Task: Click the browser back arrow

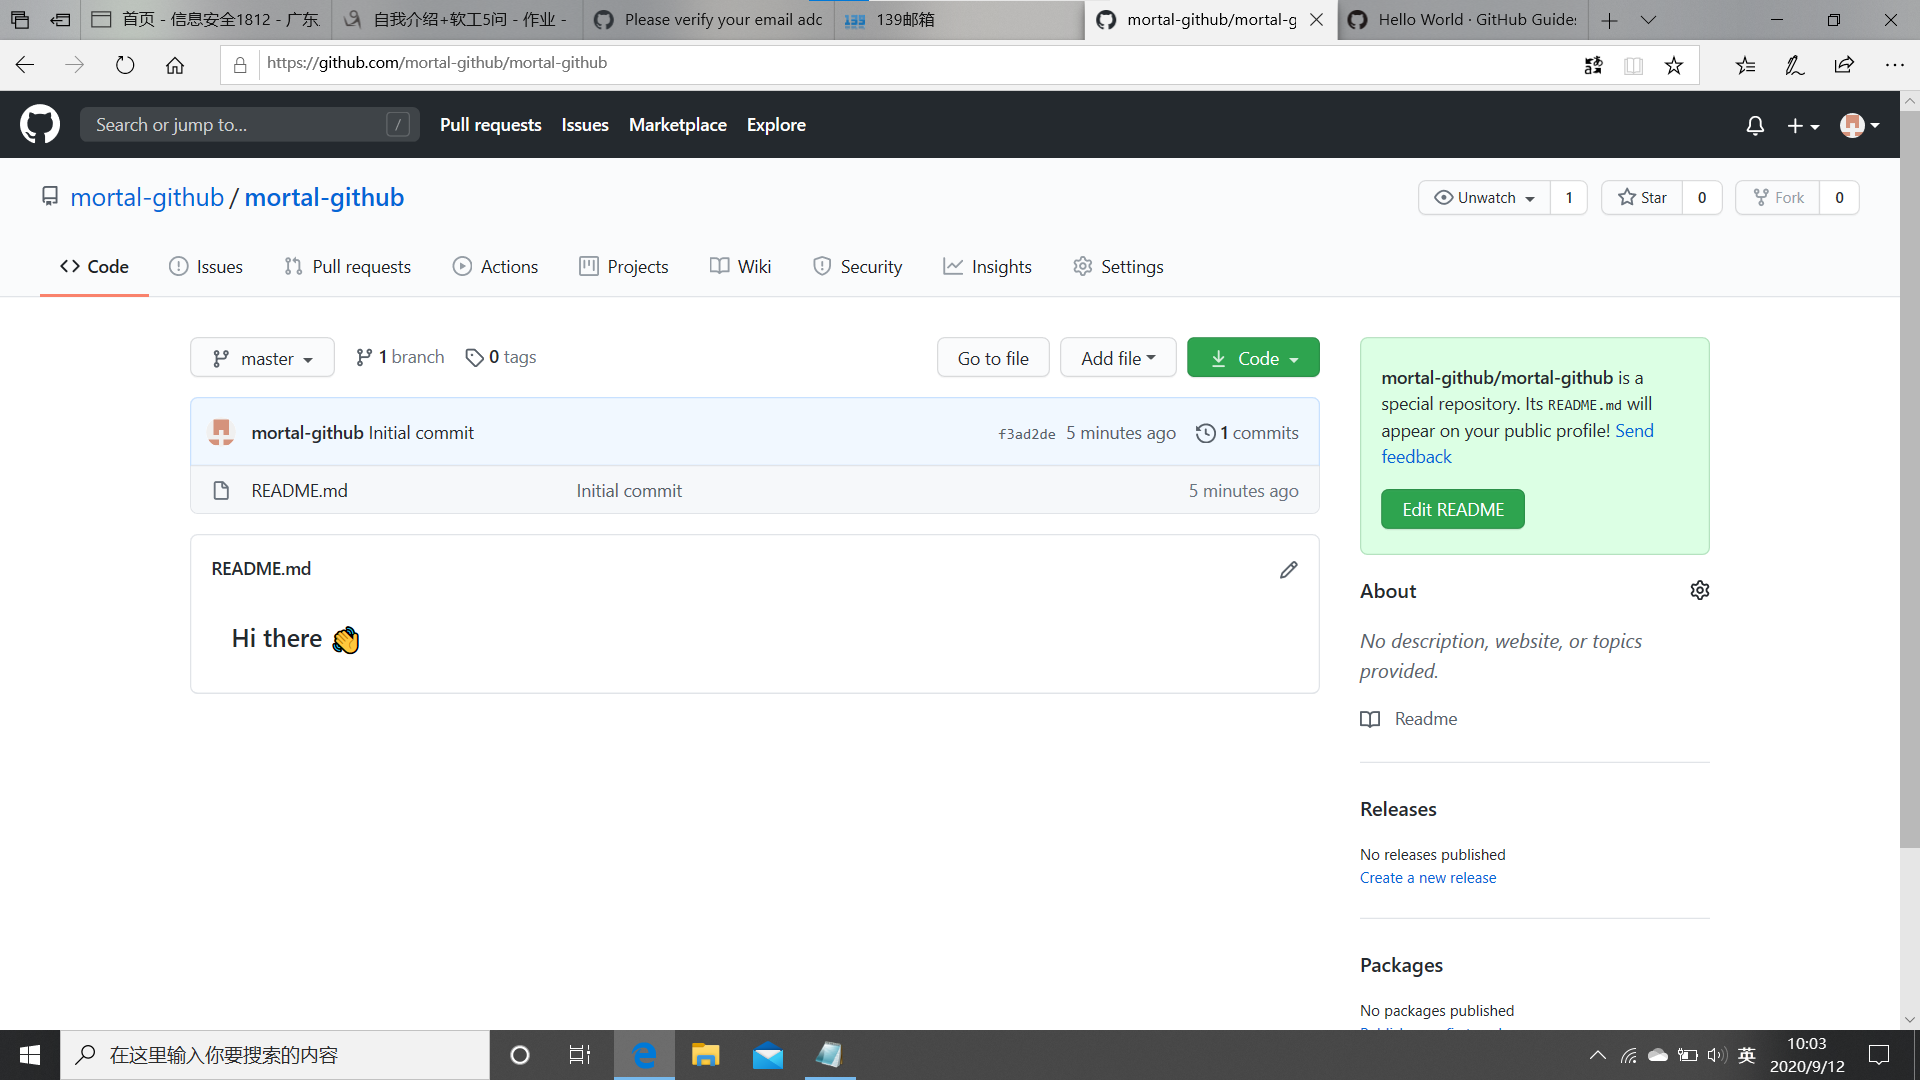Action: (x=25, y=65)
